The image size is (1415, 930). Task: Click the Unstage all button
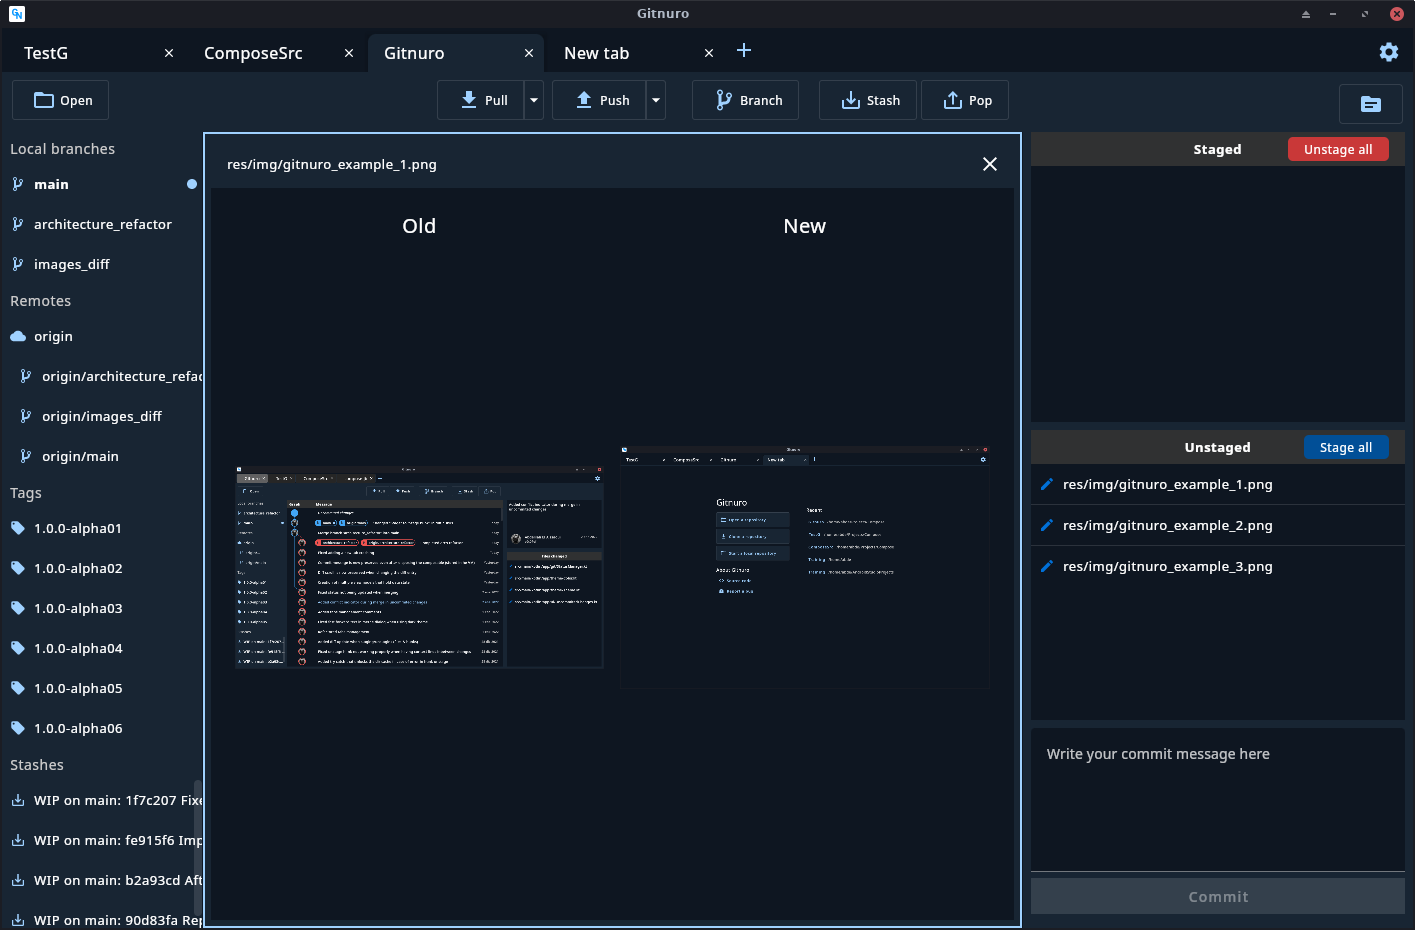pyautogui.click(x=1338, y=149)
